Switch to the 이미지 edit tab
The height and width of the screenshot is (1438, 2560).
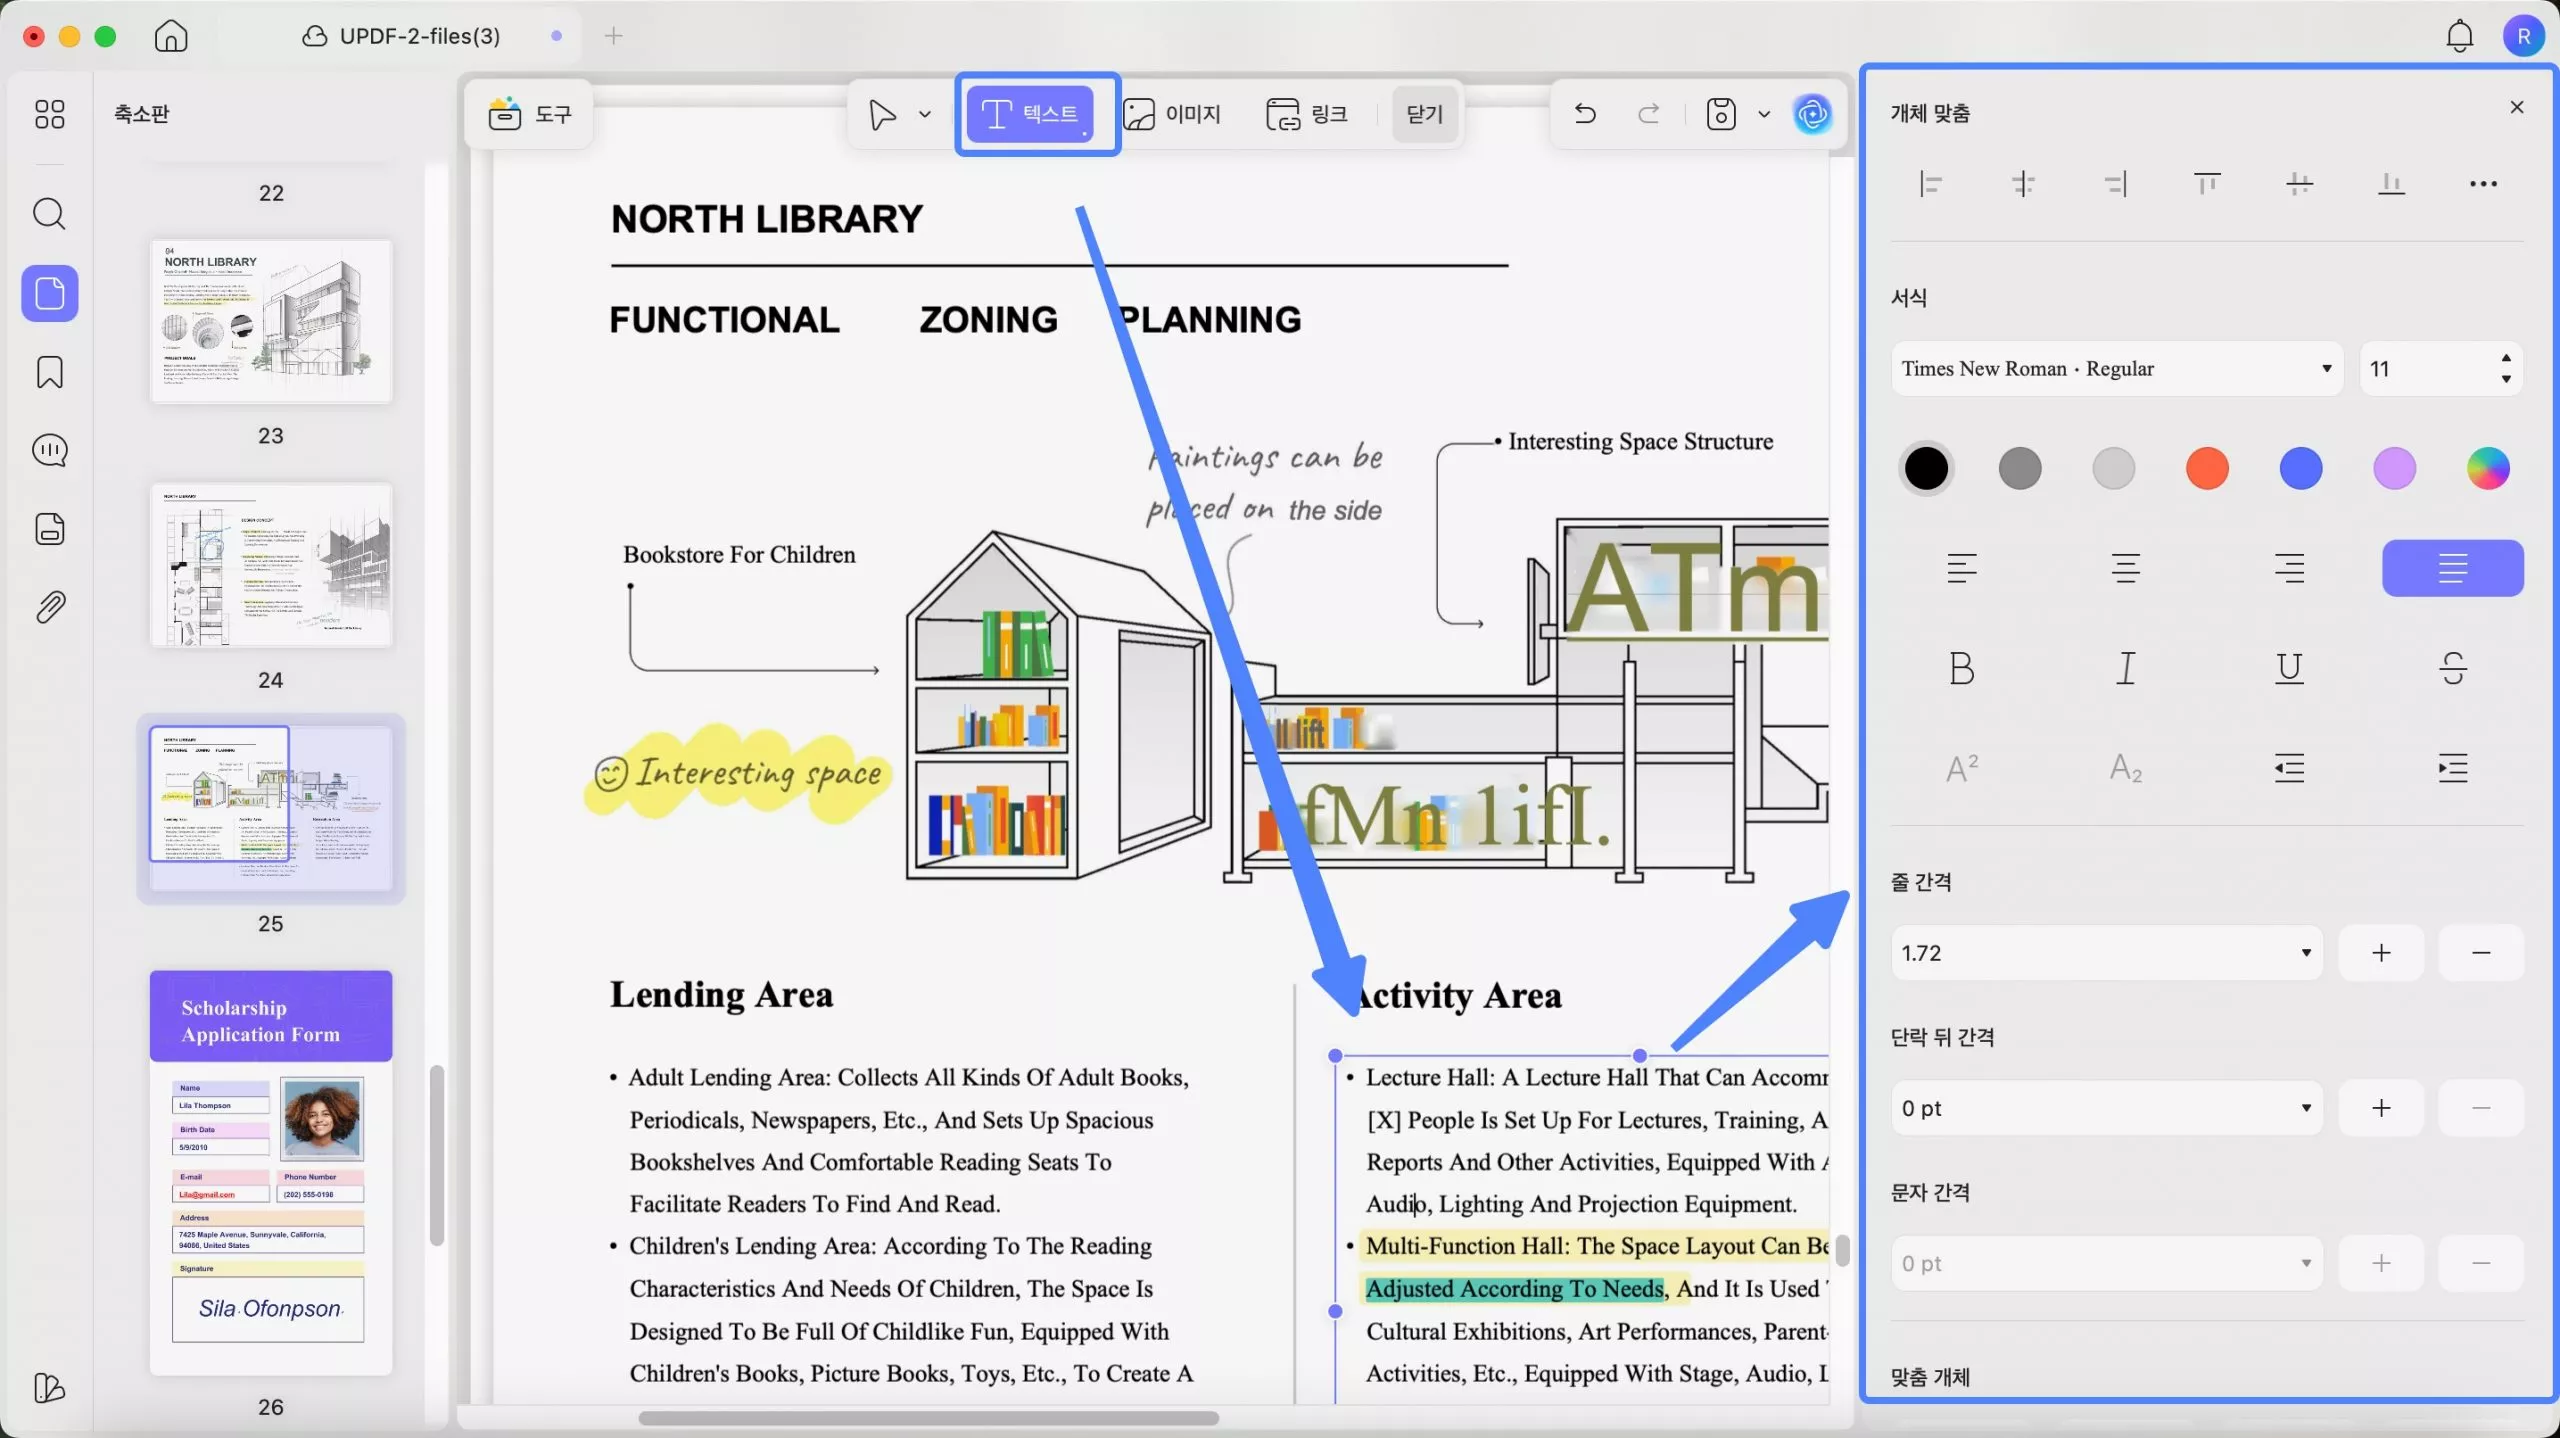tap(1172, 113)
